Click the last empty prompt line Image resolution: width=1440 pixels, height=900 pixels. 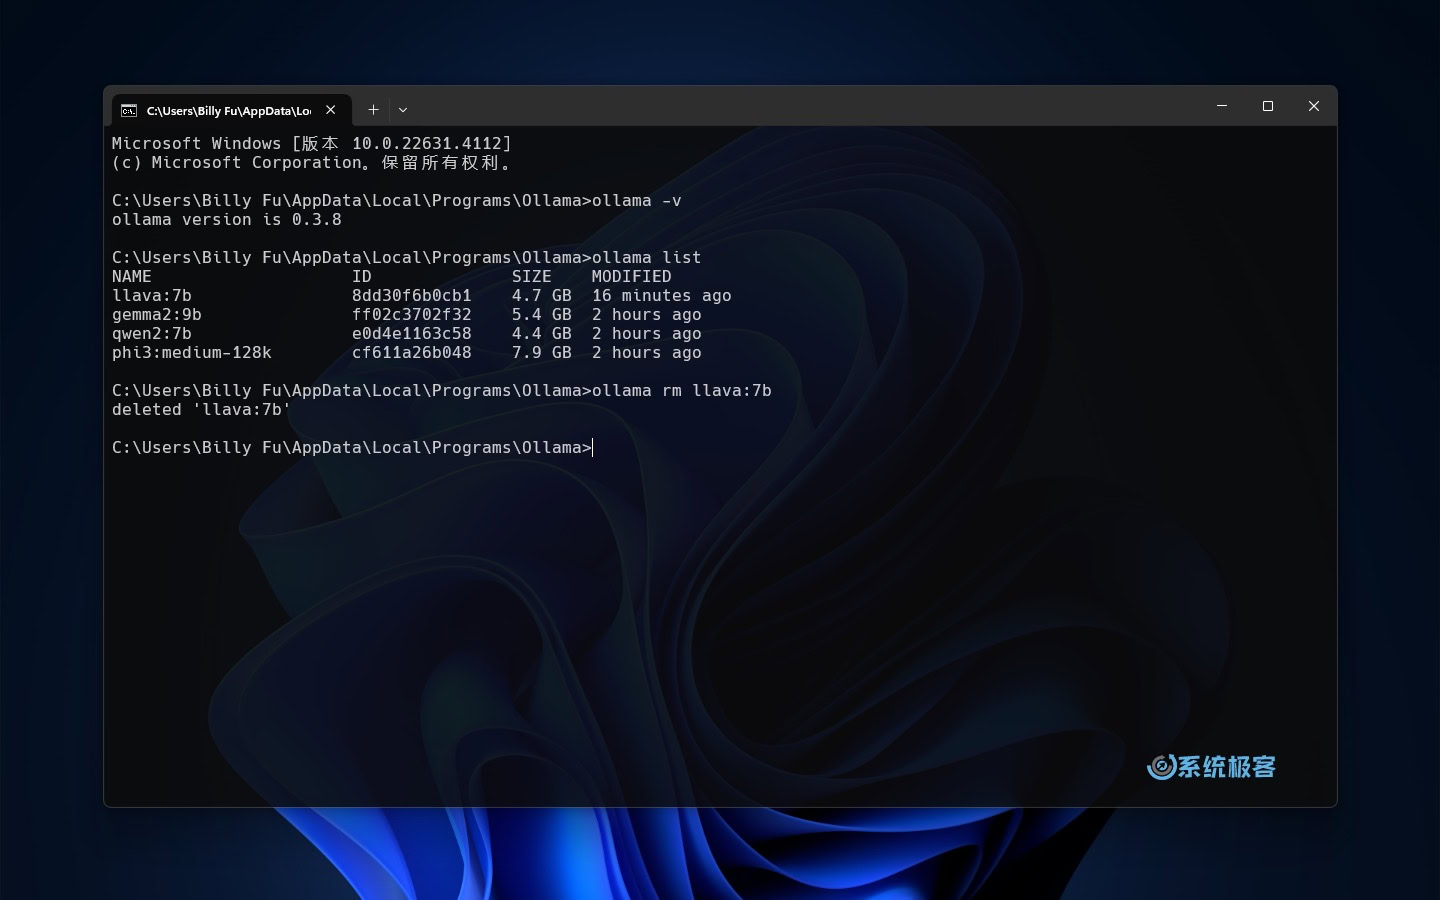coord(352,447)
